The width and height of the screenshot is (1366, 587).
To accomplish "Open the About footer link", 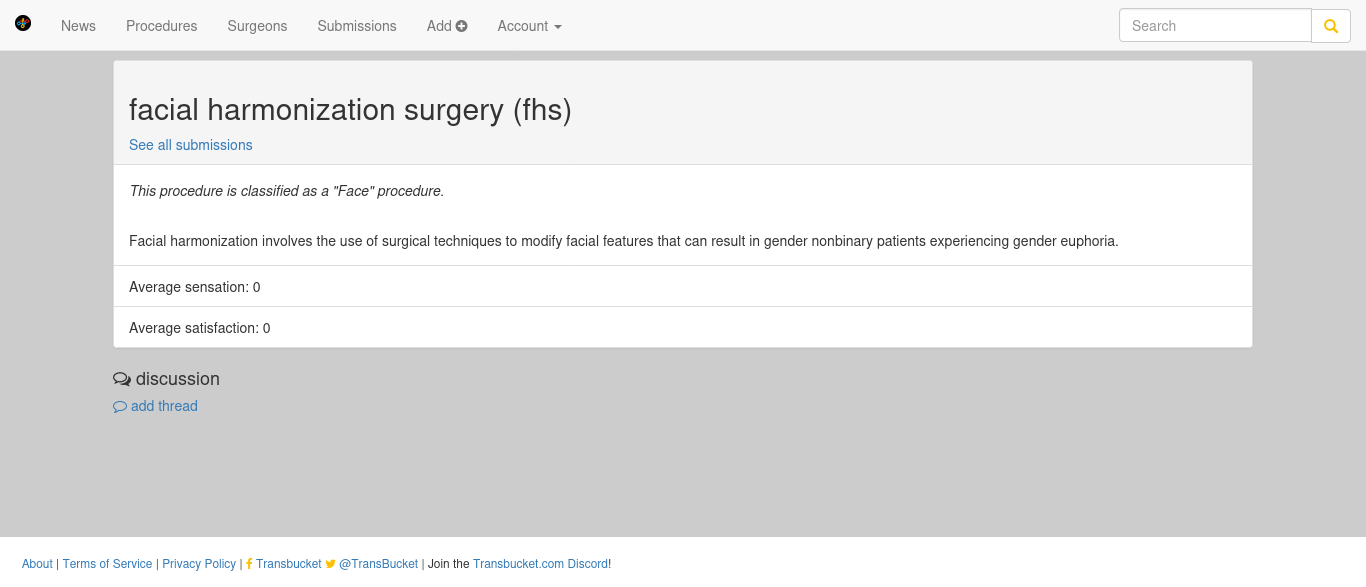I will pyautogui.click(x=37, y=564).
